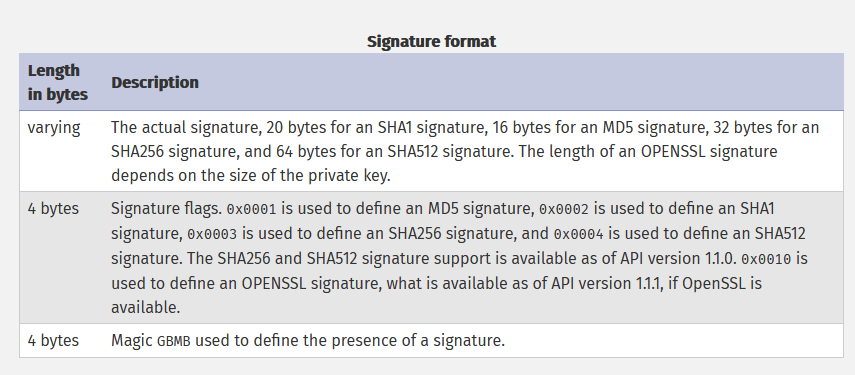Click the 0x0002 SHA1 flag code
Screen dimensions: 855x375
pos(564,209)
